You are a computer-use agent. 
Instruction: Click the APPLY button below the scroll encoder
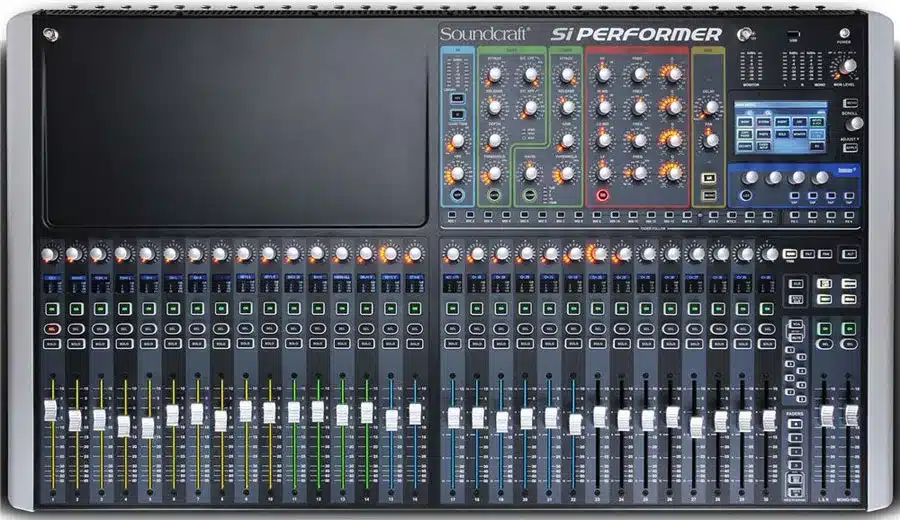click(x=851, y=148)
